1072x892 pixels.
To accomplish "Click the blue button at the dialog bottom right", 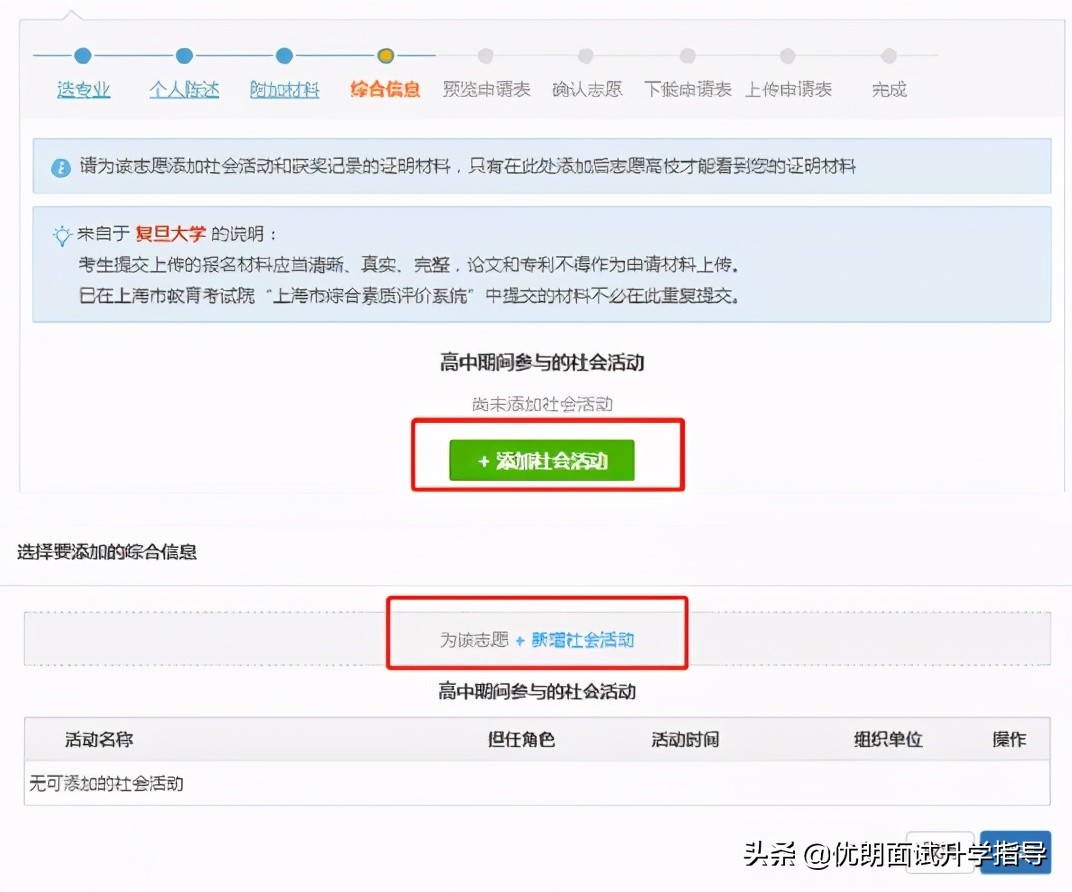I will tap(1015, 852).
